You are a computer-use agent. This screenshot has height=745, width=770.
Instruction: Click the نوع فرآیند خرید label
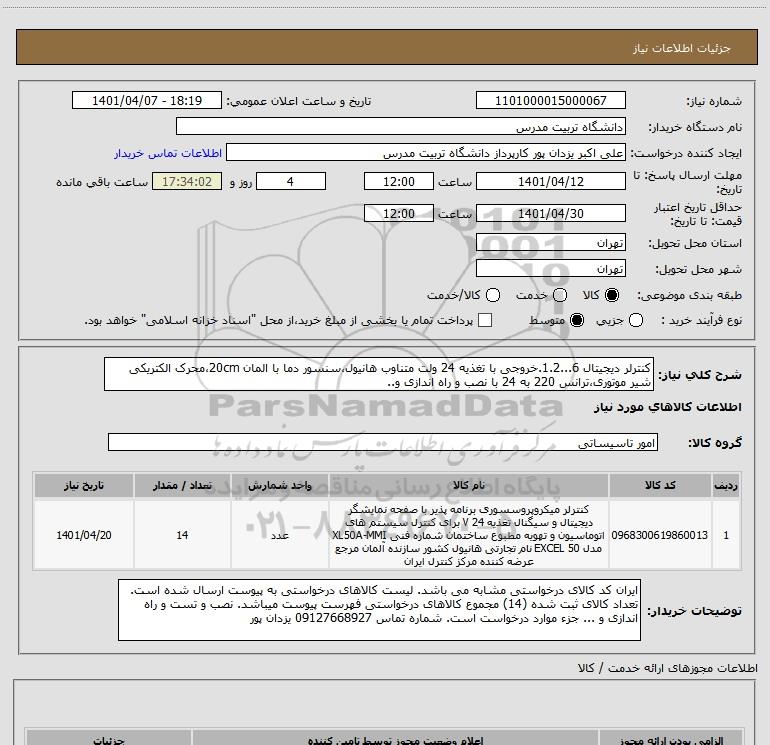[701, 320]
